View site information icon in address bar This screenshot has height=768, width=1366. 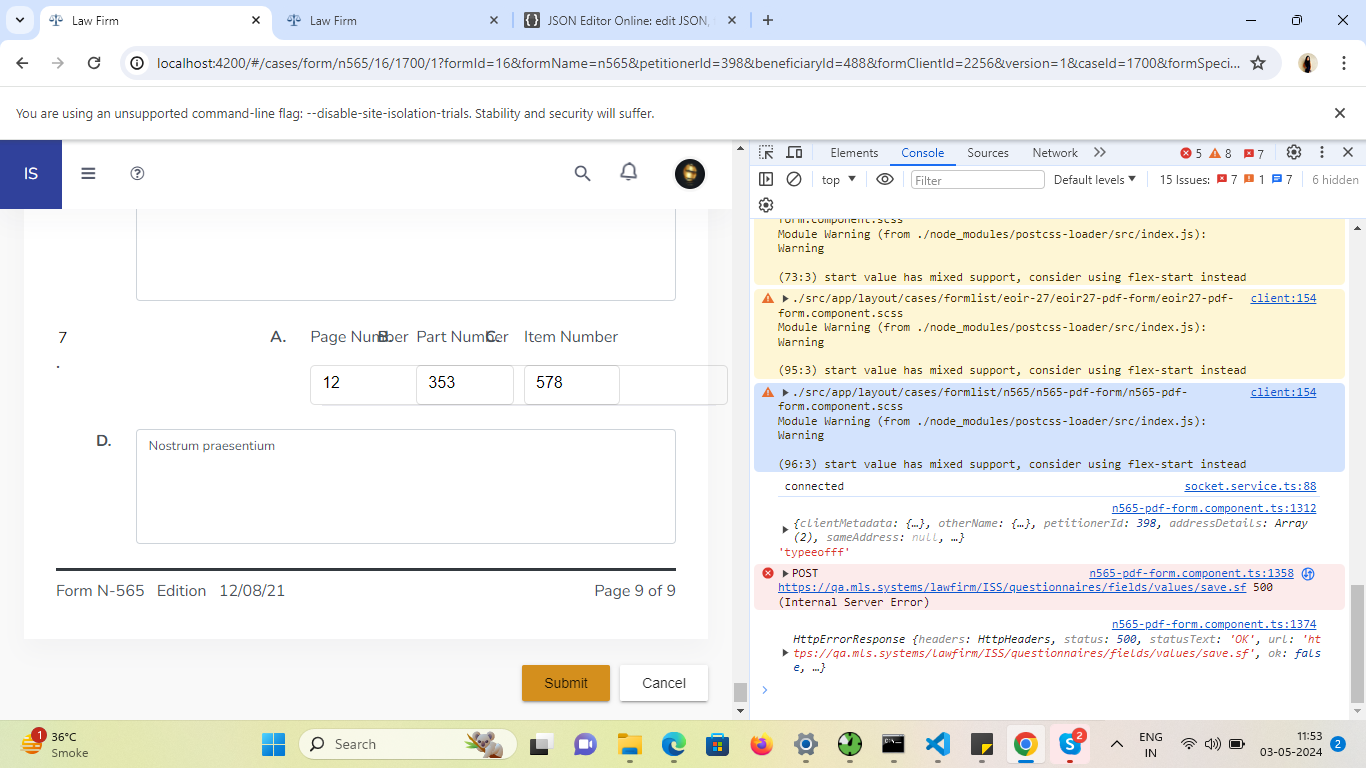tap(138, 63)
